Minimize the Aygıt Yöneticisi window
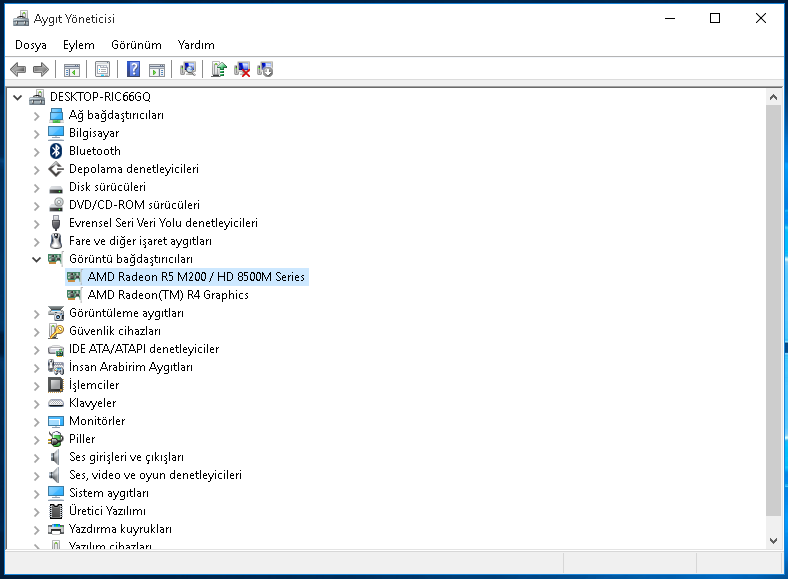This screenshot has height=579, width=788. [669, 19]
